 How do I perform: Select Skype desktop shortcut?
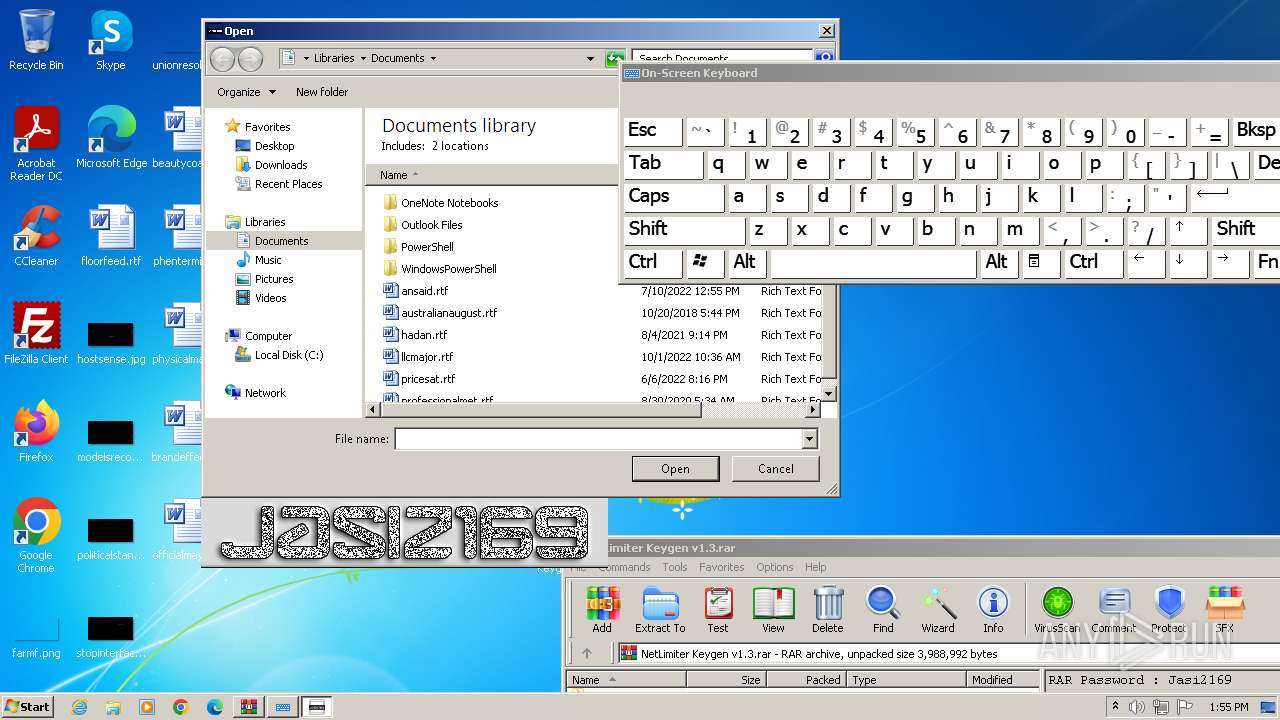tap(110, 40)
